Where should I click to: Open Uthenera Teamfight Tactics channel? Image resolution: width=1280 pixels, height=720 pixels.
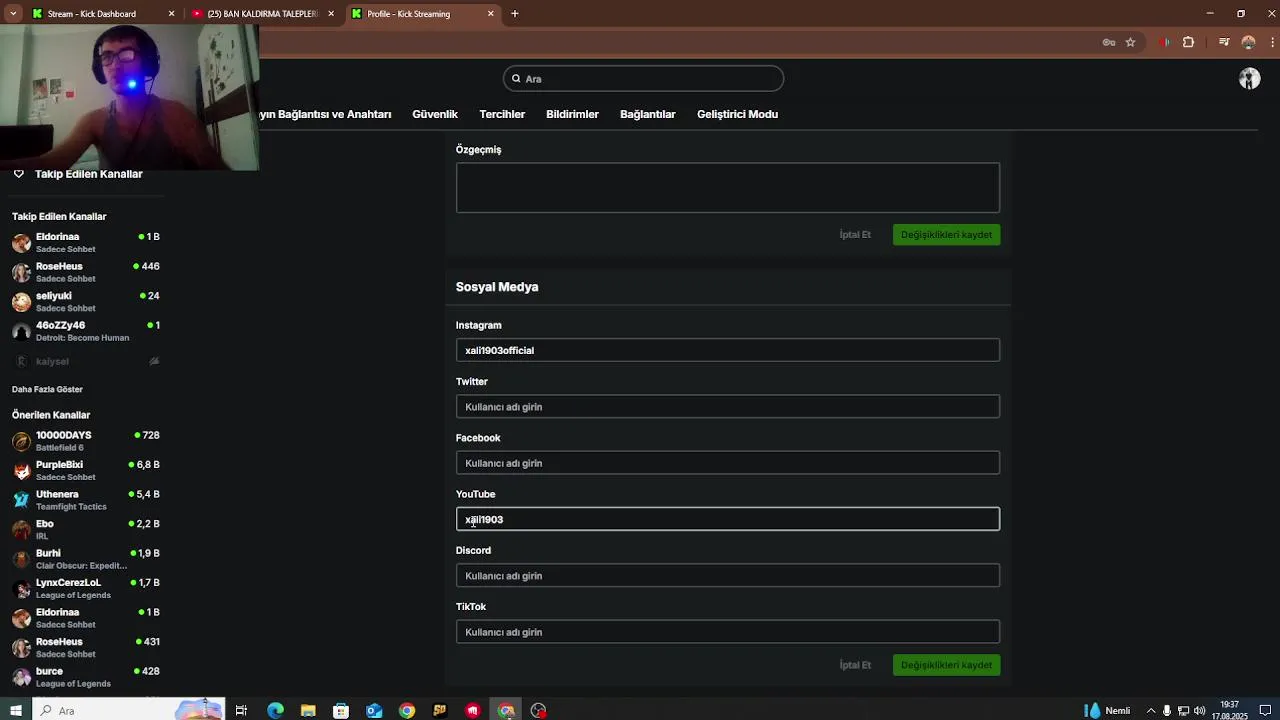point(85,500)
